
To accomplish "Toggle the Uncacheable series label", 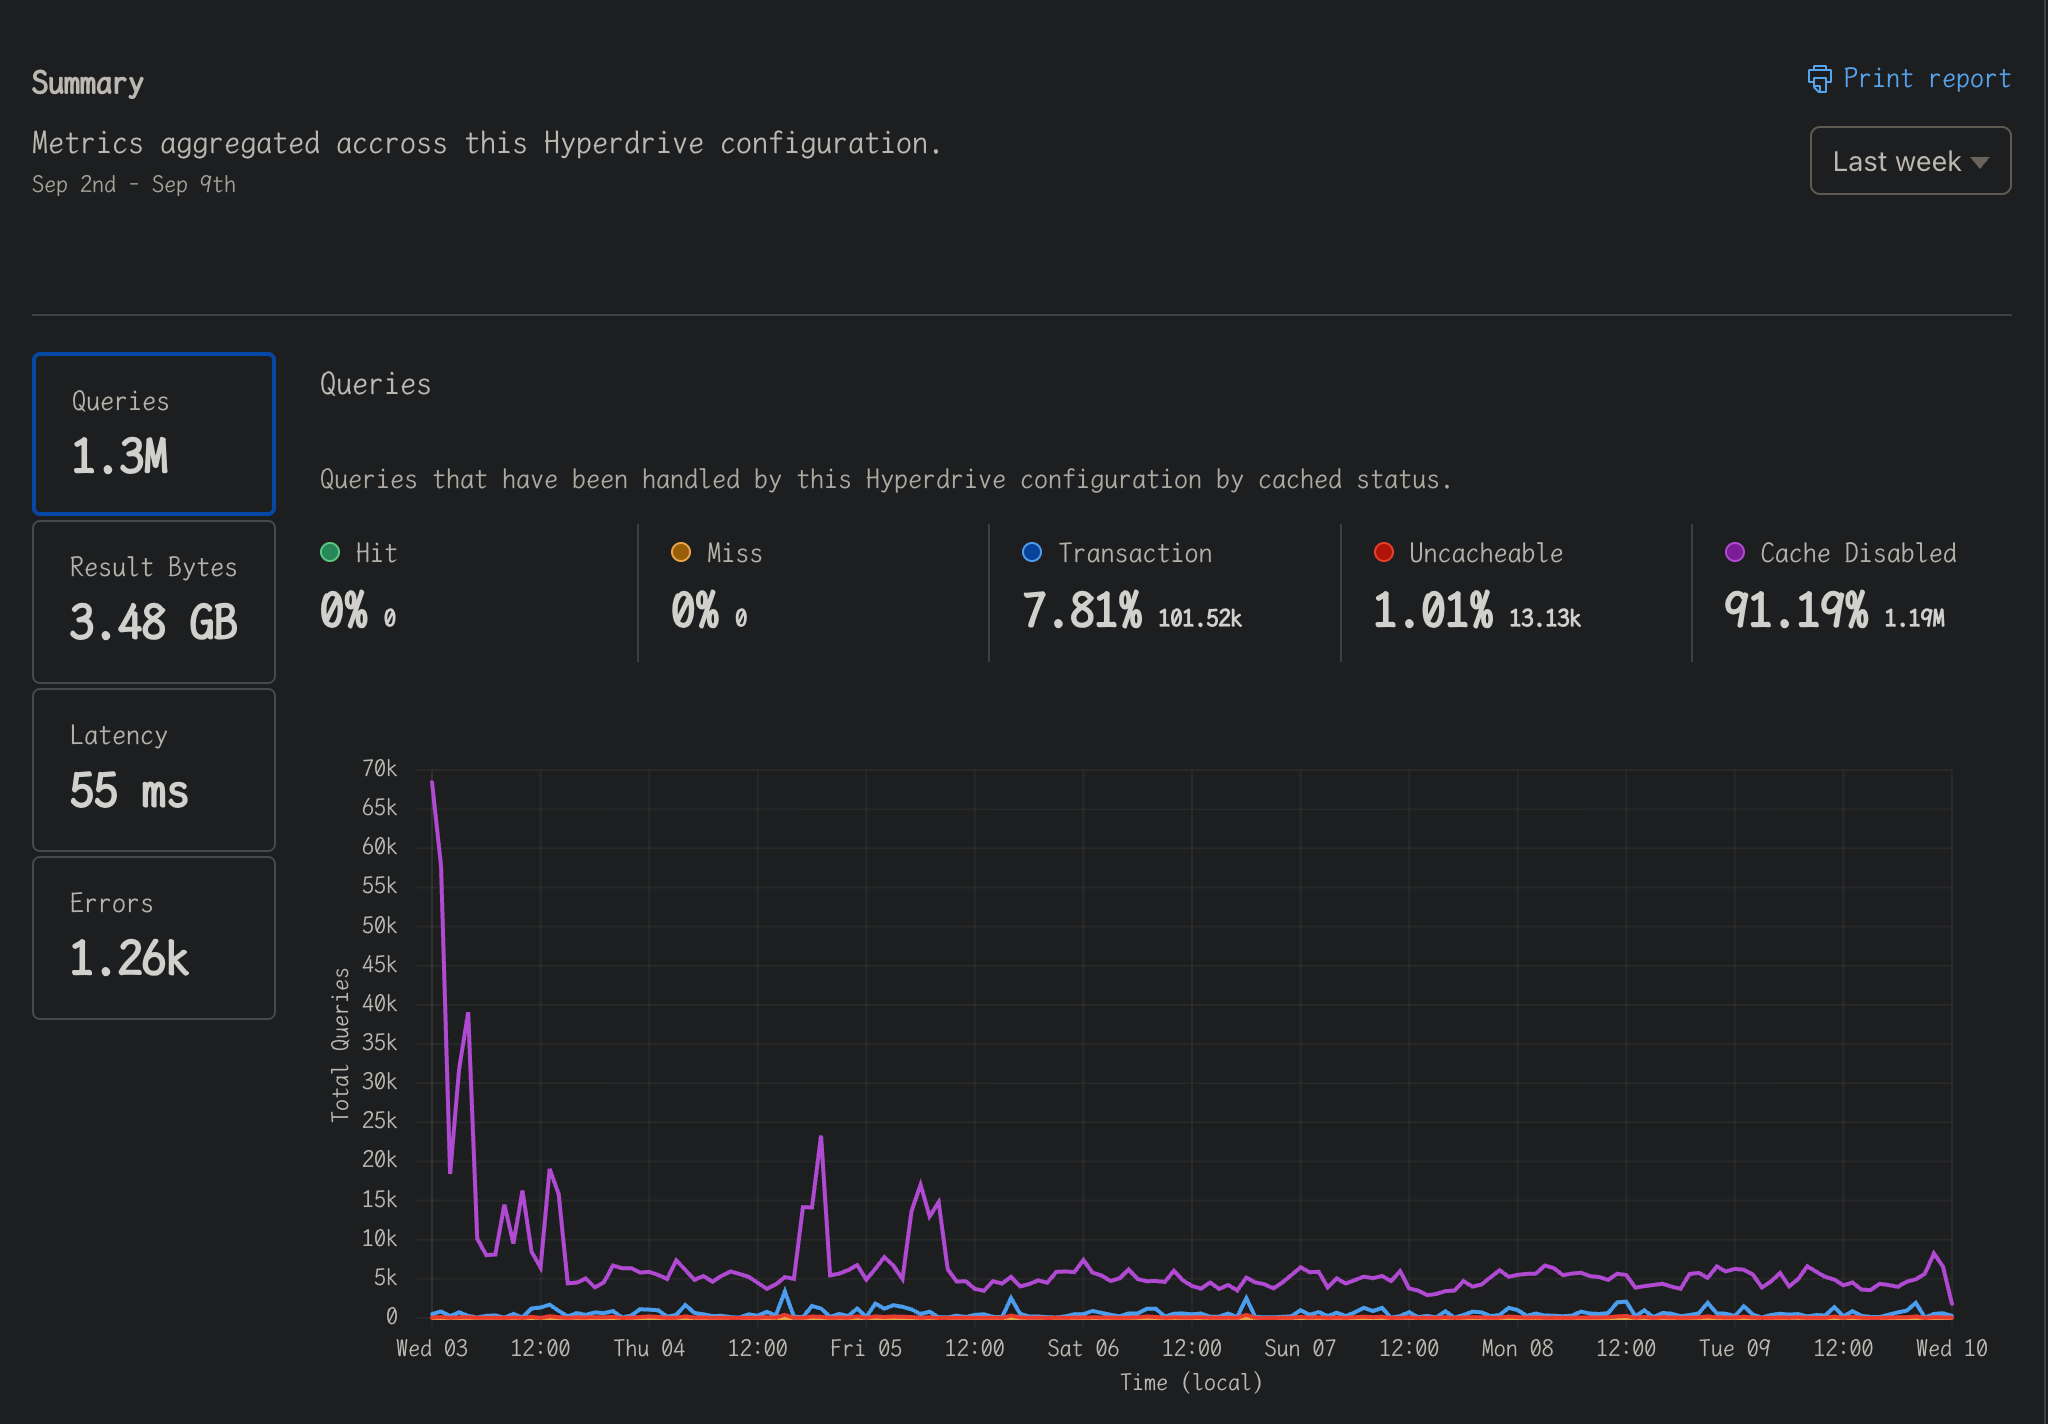I will 1486,553.
